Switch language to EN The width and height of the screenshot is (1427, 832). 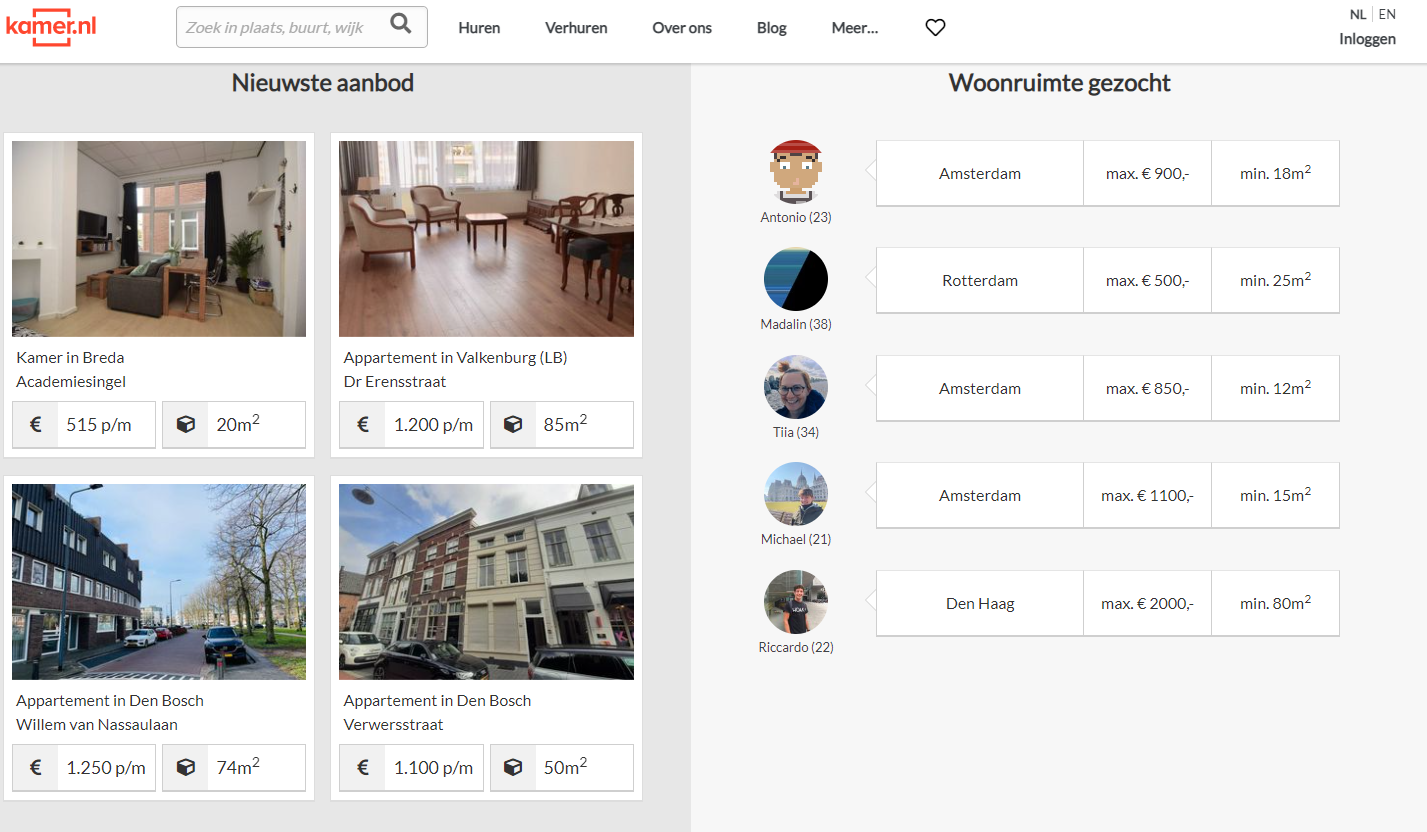(x=1387, y=14)
